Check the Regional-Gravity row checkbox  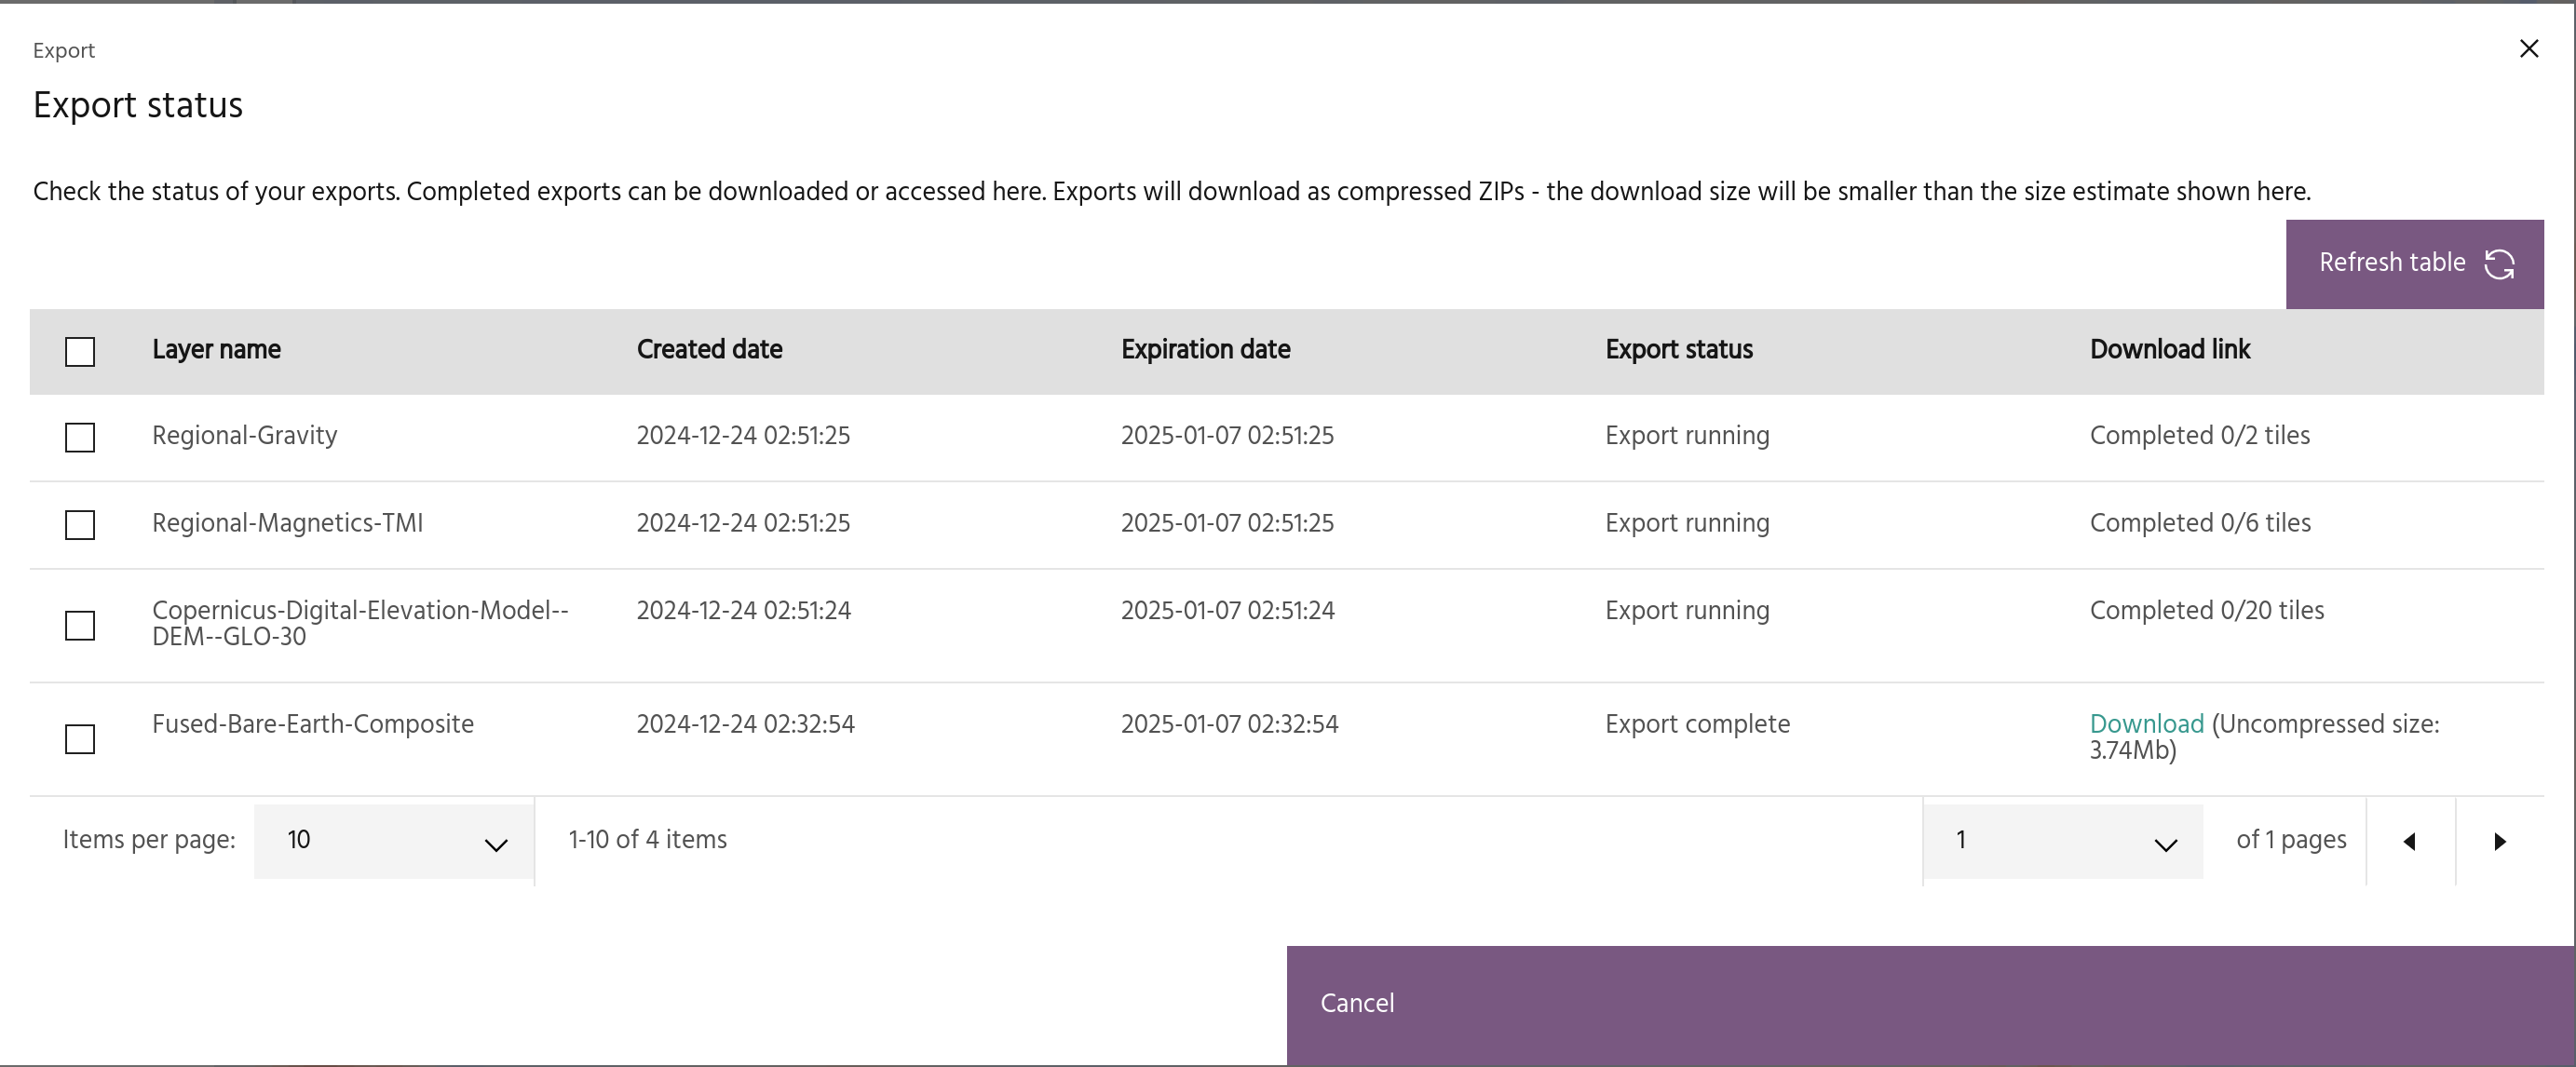(x=80, y=437)
